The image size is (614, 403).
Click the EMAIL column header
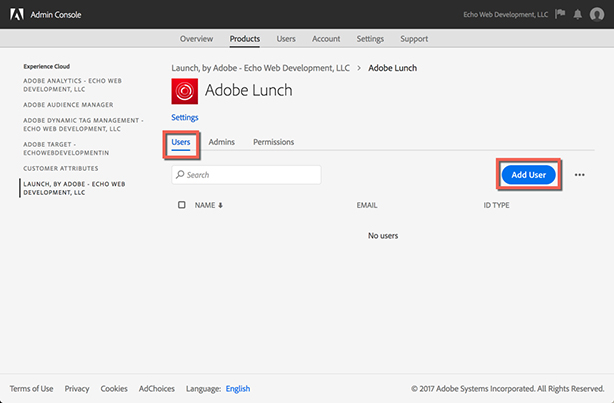367,205
